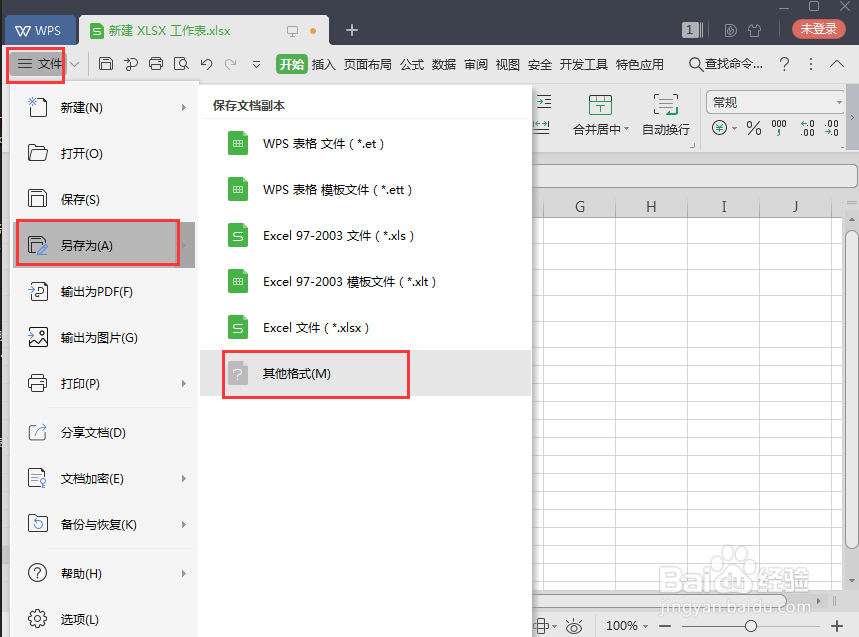Save copy as Excel 97-2003 模板文件 (*.xlt)
Screen dimensions: 859x637
coord(366,282)
